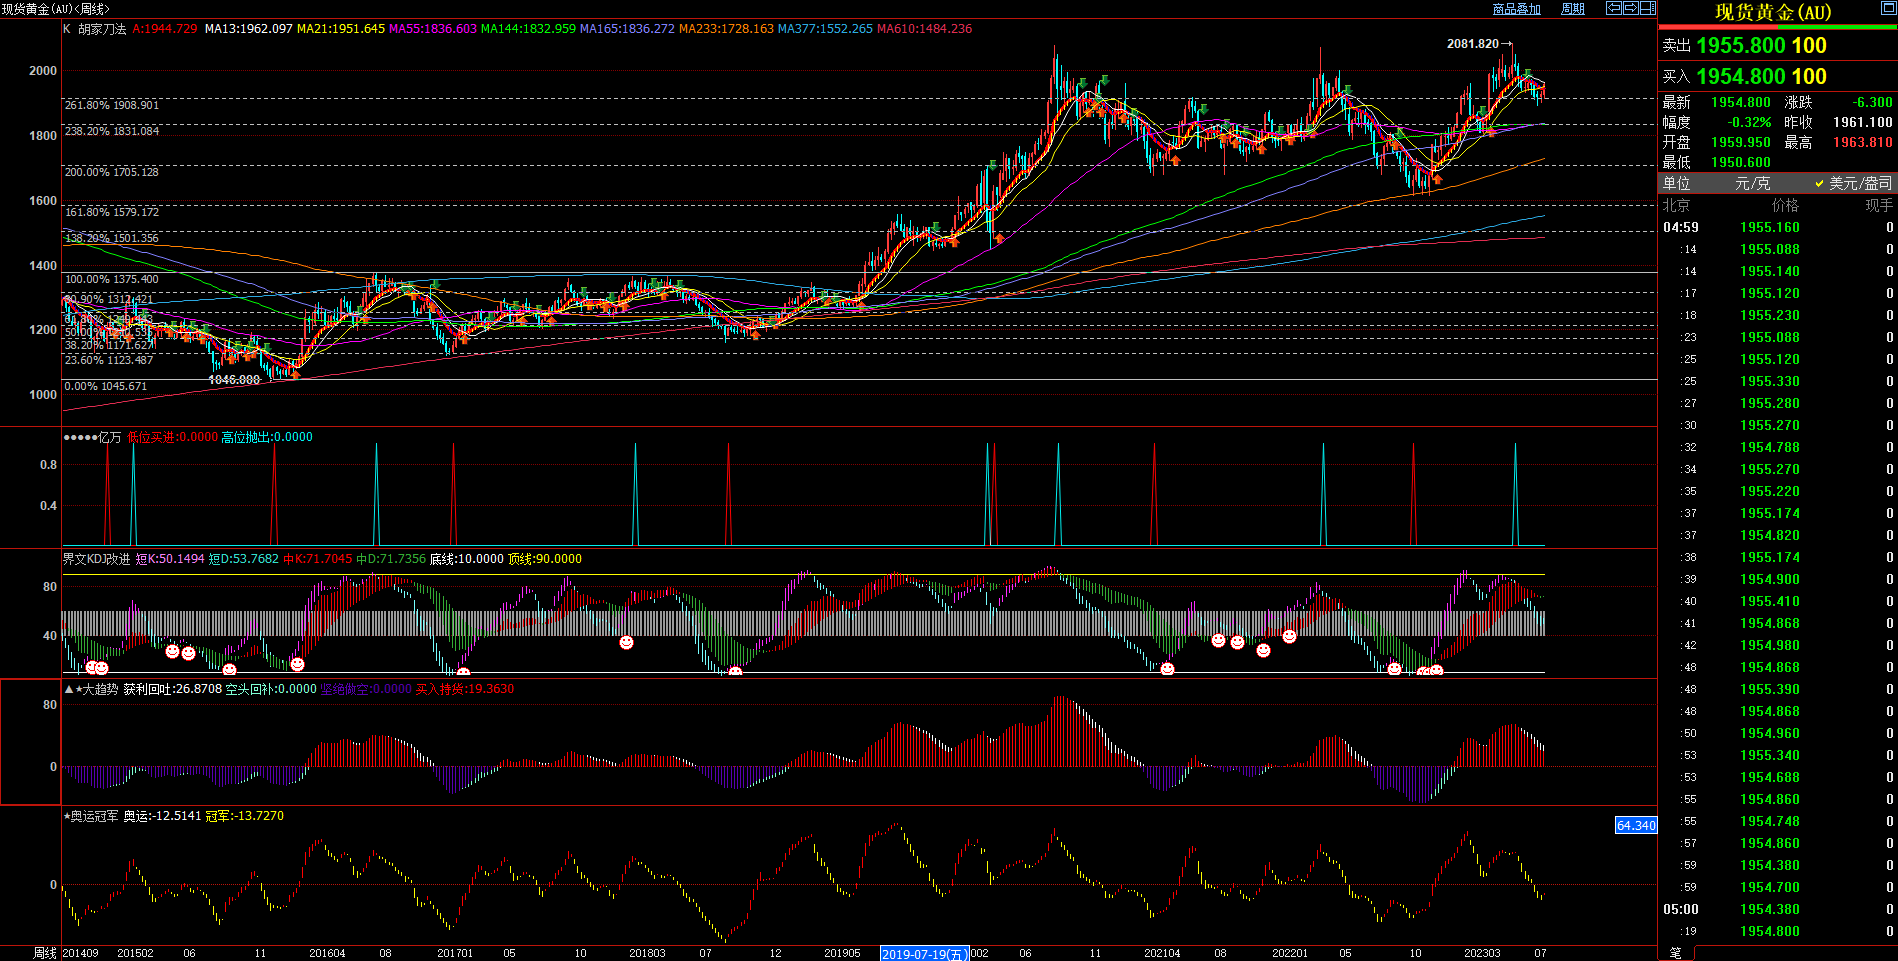Click the highlighted 2019-07-19 date marker
Viewport: 1898px width, 961px height.
tap(924, 954)
